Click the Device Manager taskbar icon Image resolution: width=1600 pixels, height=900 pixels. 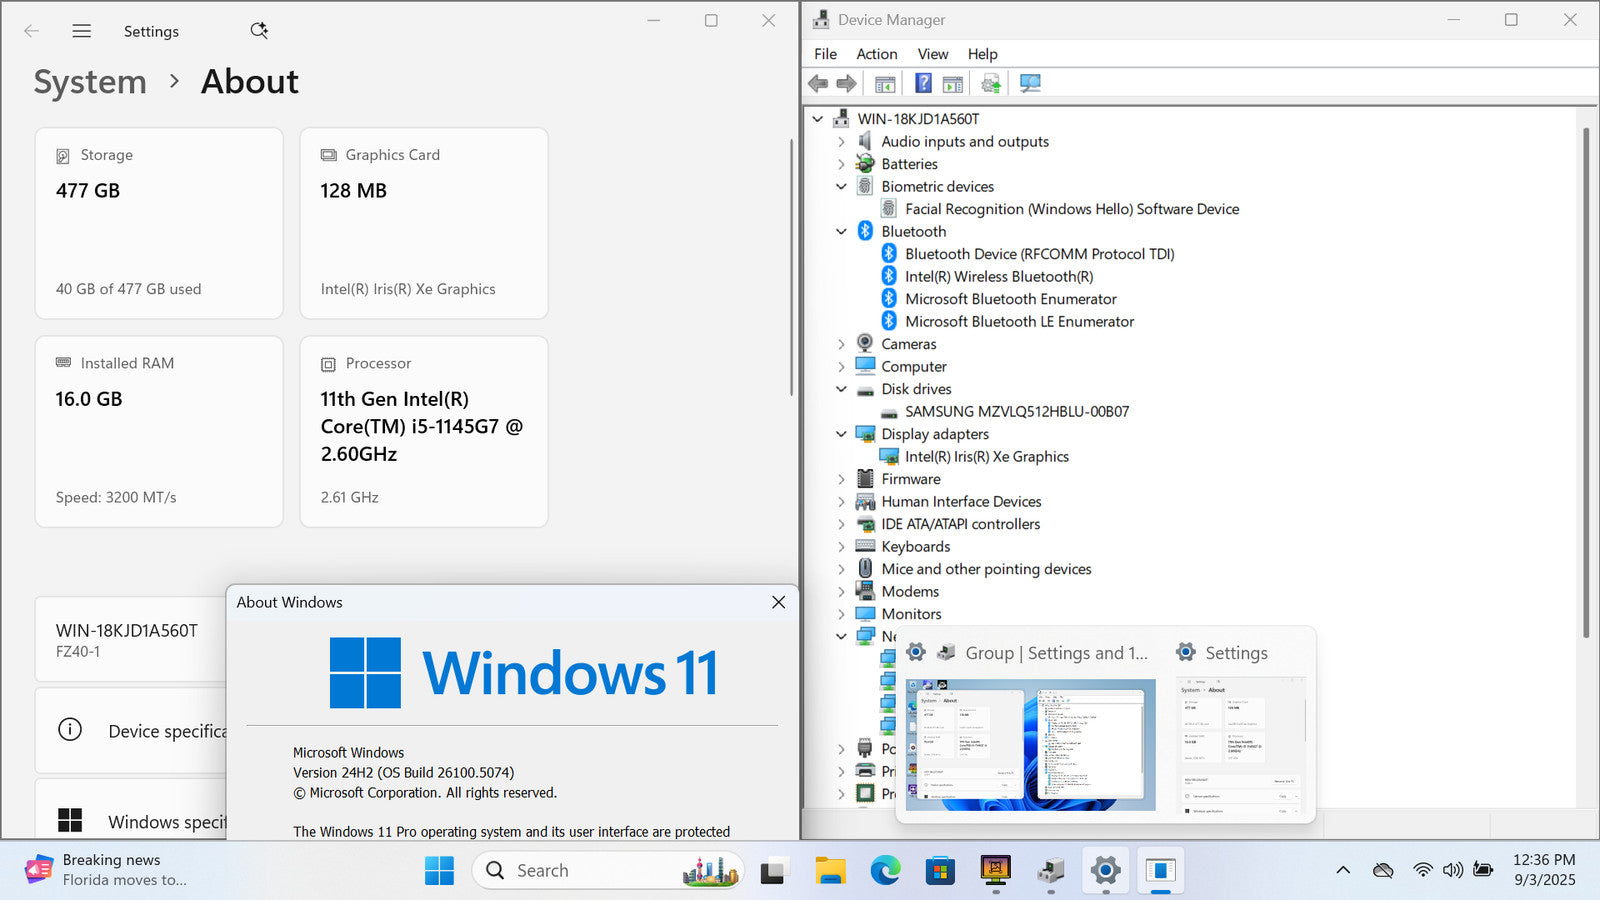(x=1050, y=871)
